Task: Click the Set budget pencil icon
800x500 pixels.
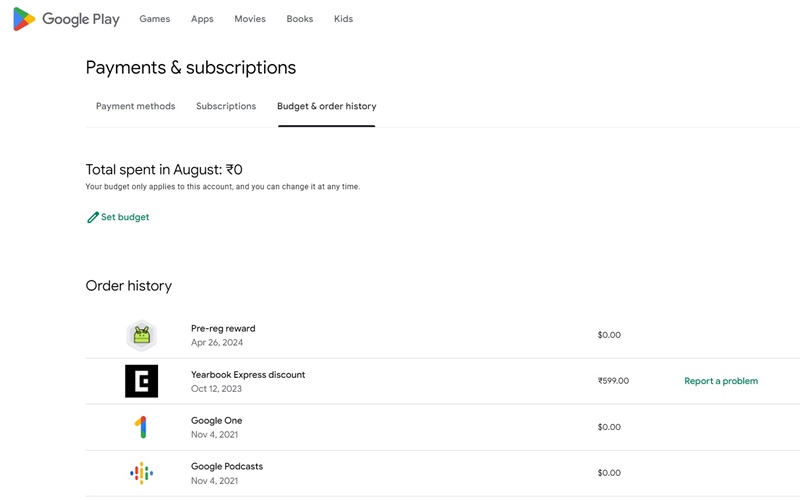Action: pyautogui.click(x=92, y=217)
